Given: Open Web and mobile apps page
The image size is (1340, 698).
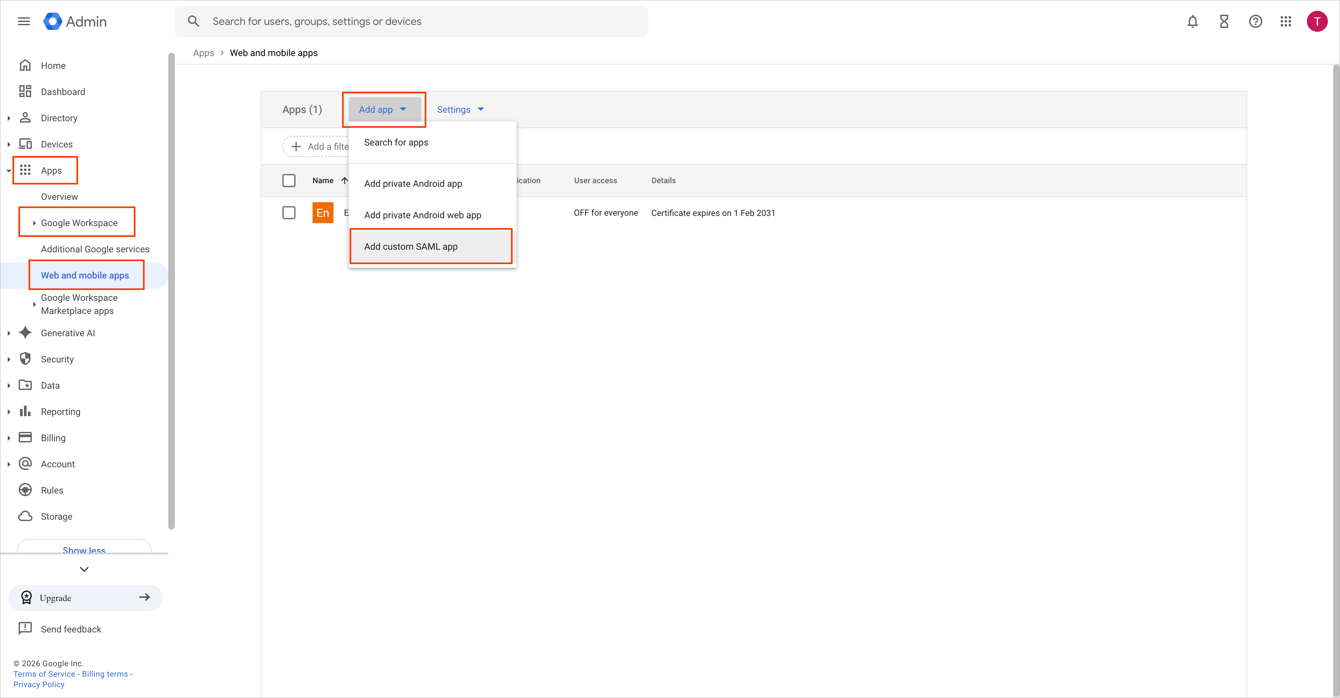Looking at the screenshot, I should tap(85, 275).
